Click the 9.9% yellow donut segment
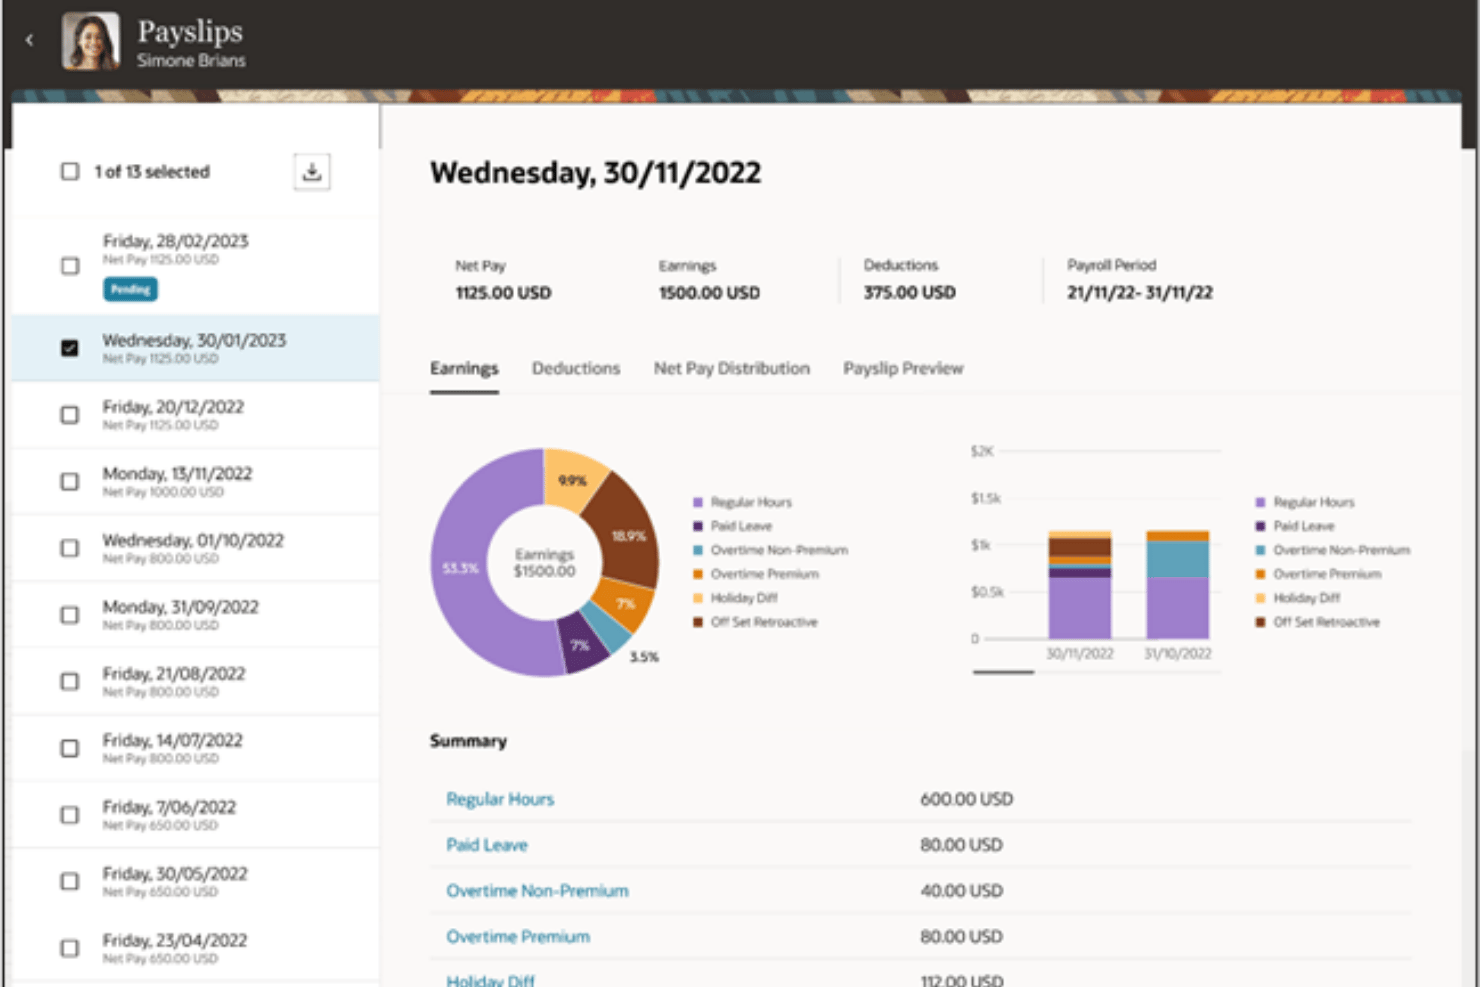Viewport: 1480px width, 987px height. 573,480
